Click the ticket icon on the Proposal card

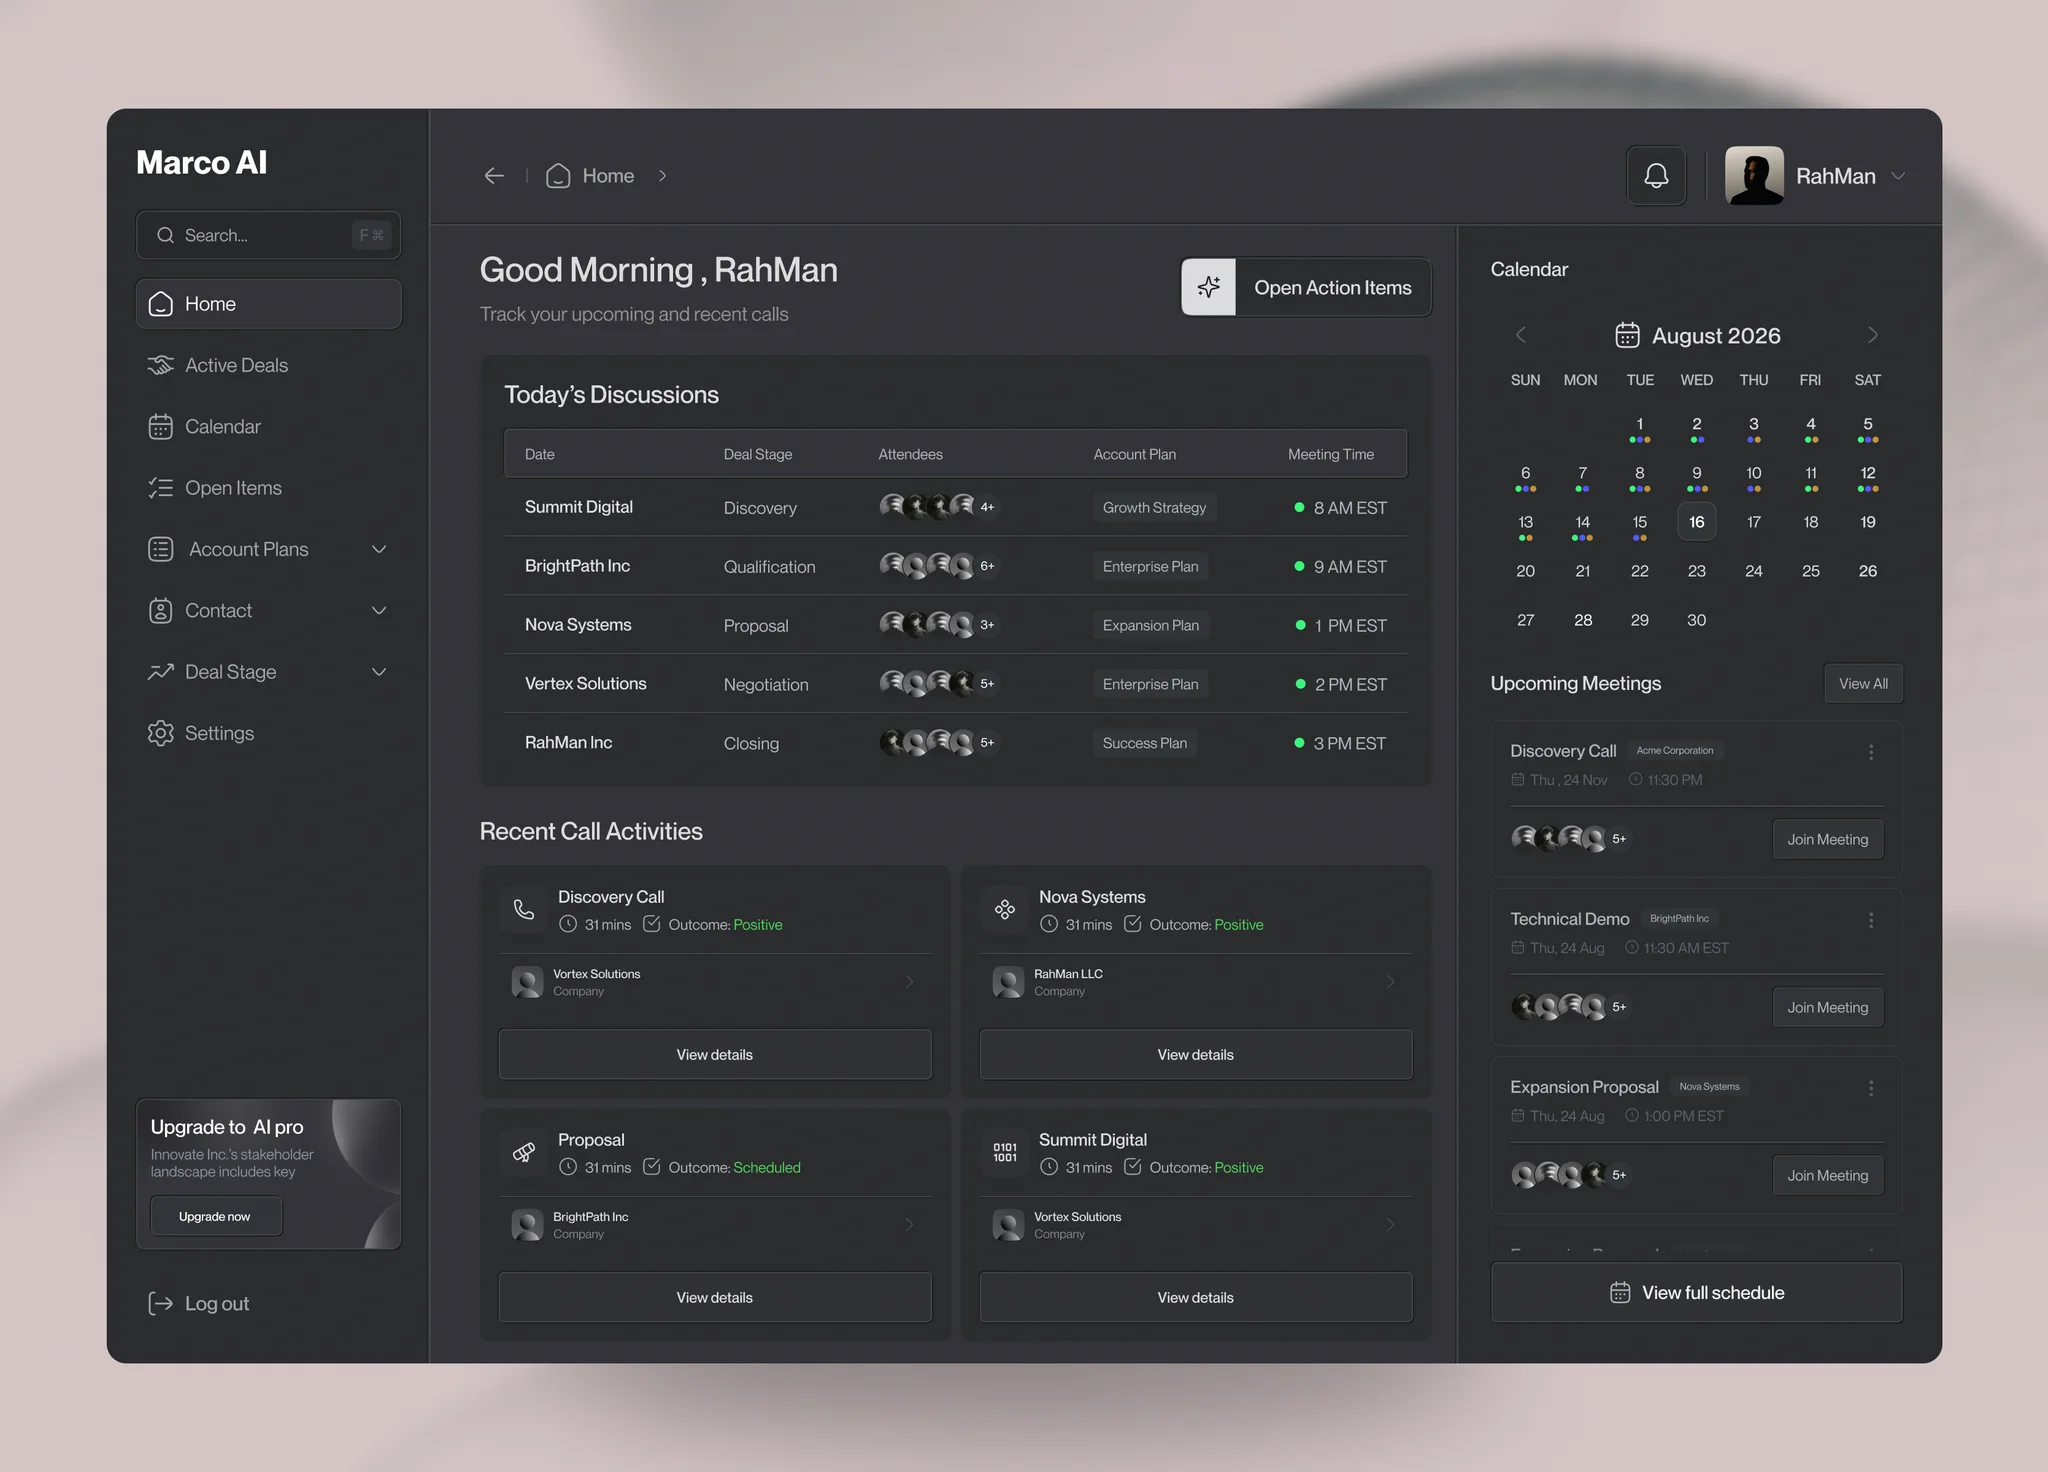click(524, 1152)
